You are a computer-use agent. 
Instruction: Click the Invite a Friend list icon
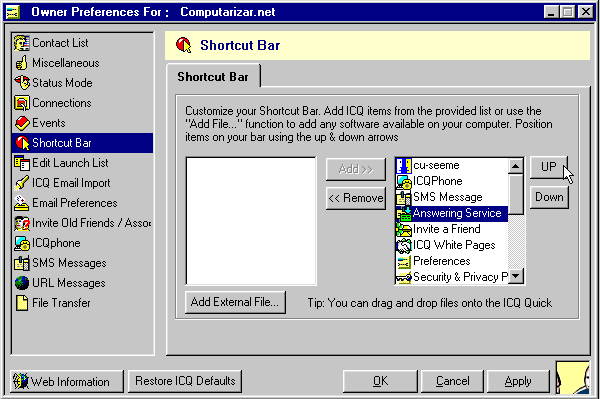[404, 229]
